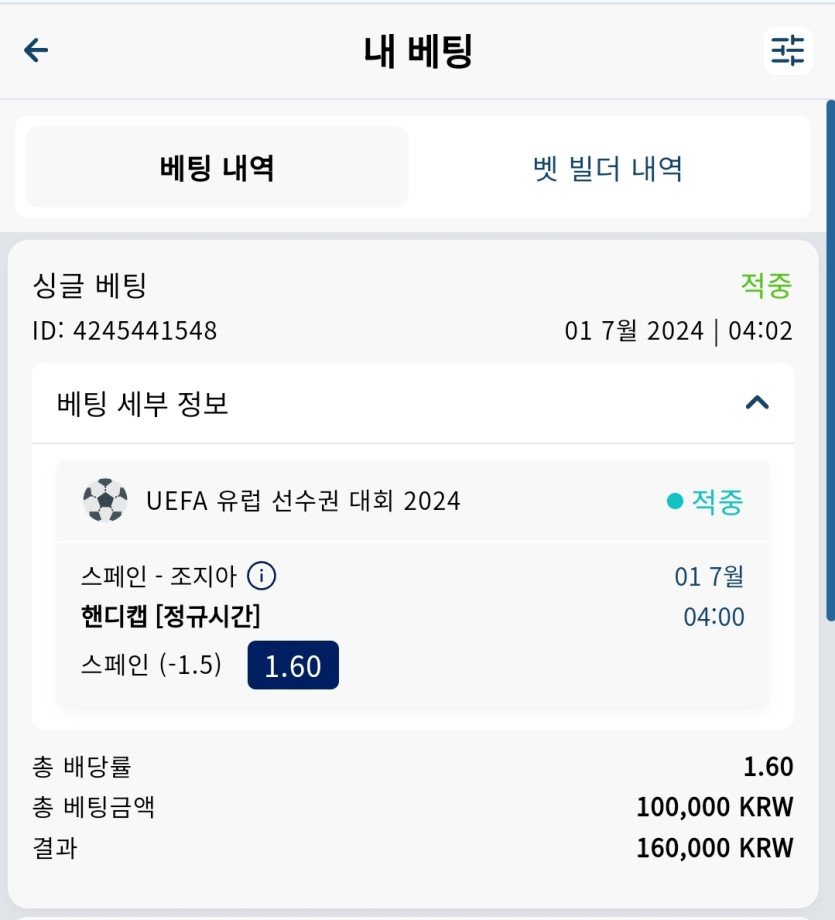Select the 스페인 - 조지아 match name
This screenshot has height=920, width=835.
pyautogui.click(x=158, y=576)
